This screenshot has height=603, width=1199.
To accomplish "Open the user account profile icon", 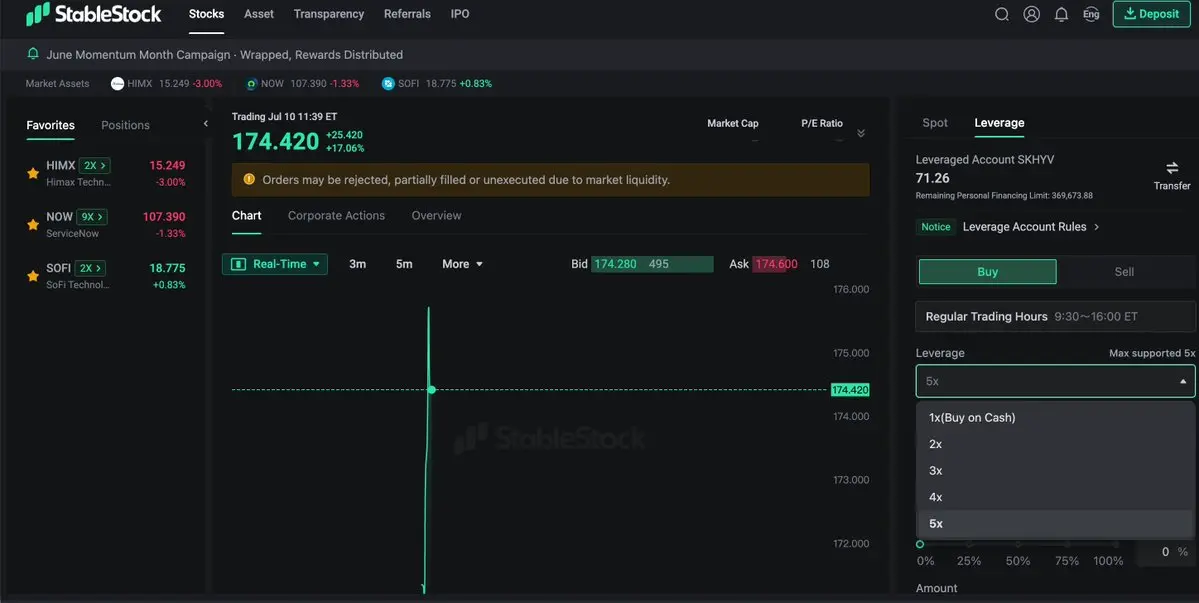I will click(1032, 15).
